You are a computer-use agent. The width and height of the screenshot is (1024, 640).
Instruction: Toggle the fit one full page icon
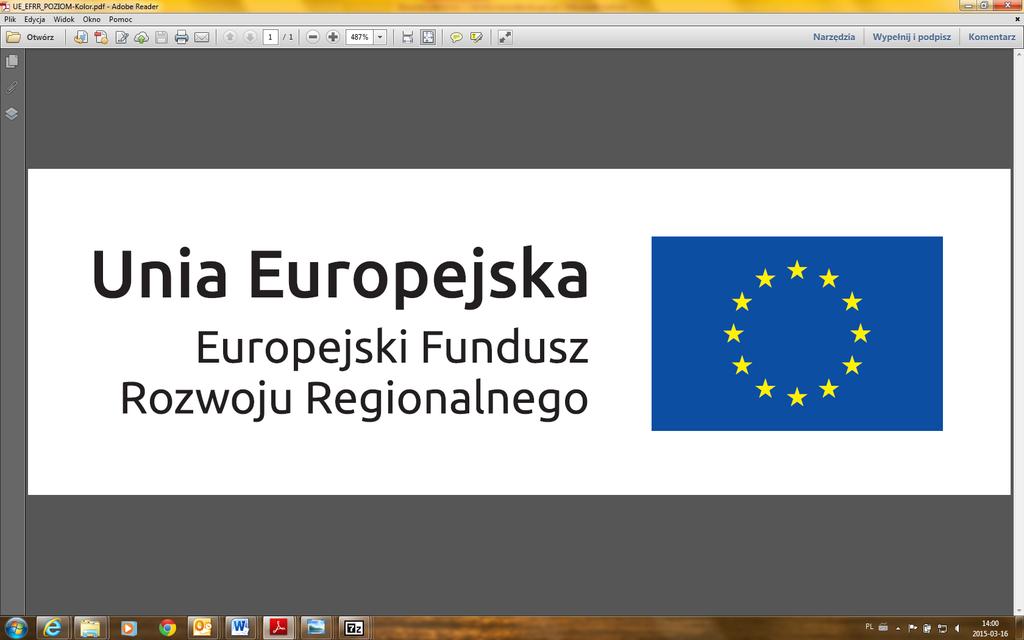pyautogui.click(x=428, y=37)
